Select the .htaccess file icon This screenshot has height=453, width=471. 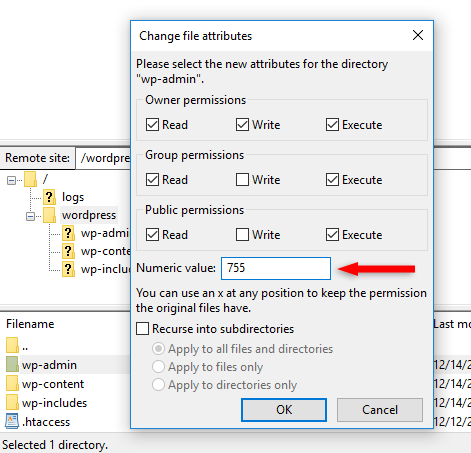12,421
